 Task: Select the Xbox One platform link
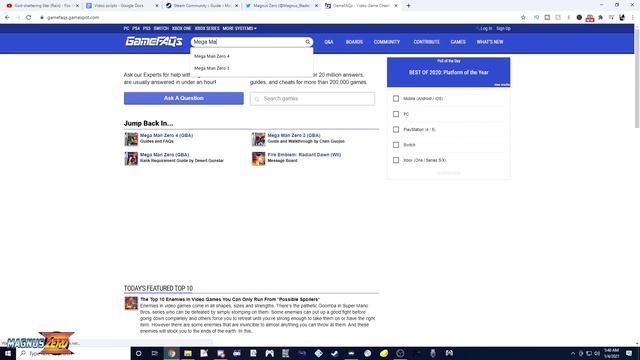tap(182, 29)
